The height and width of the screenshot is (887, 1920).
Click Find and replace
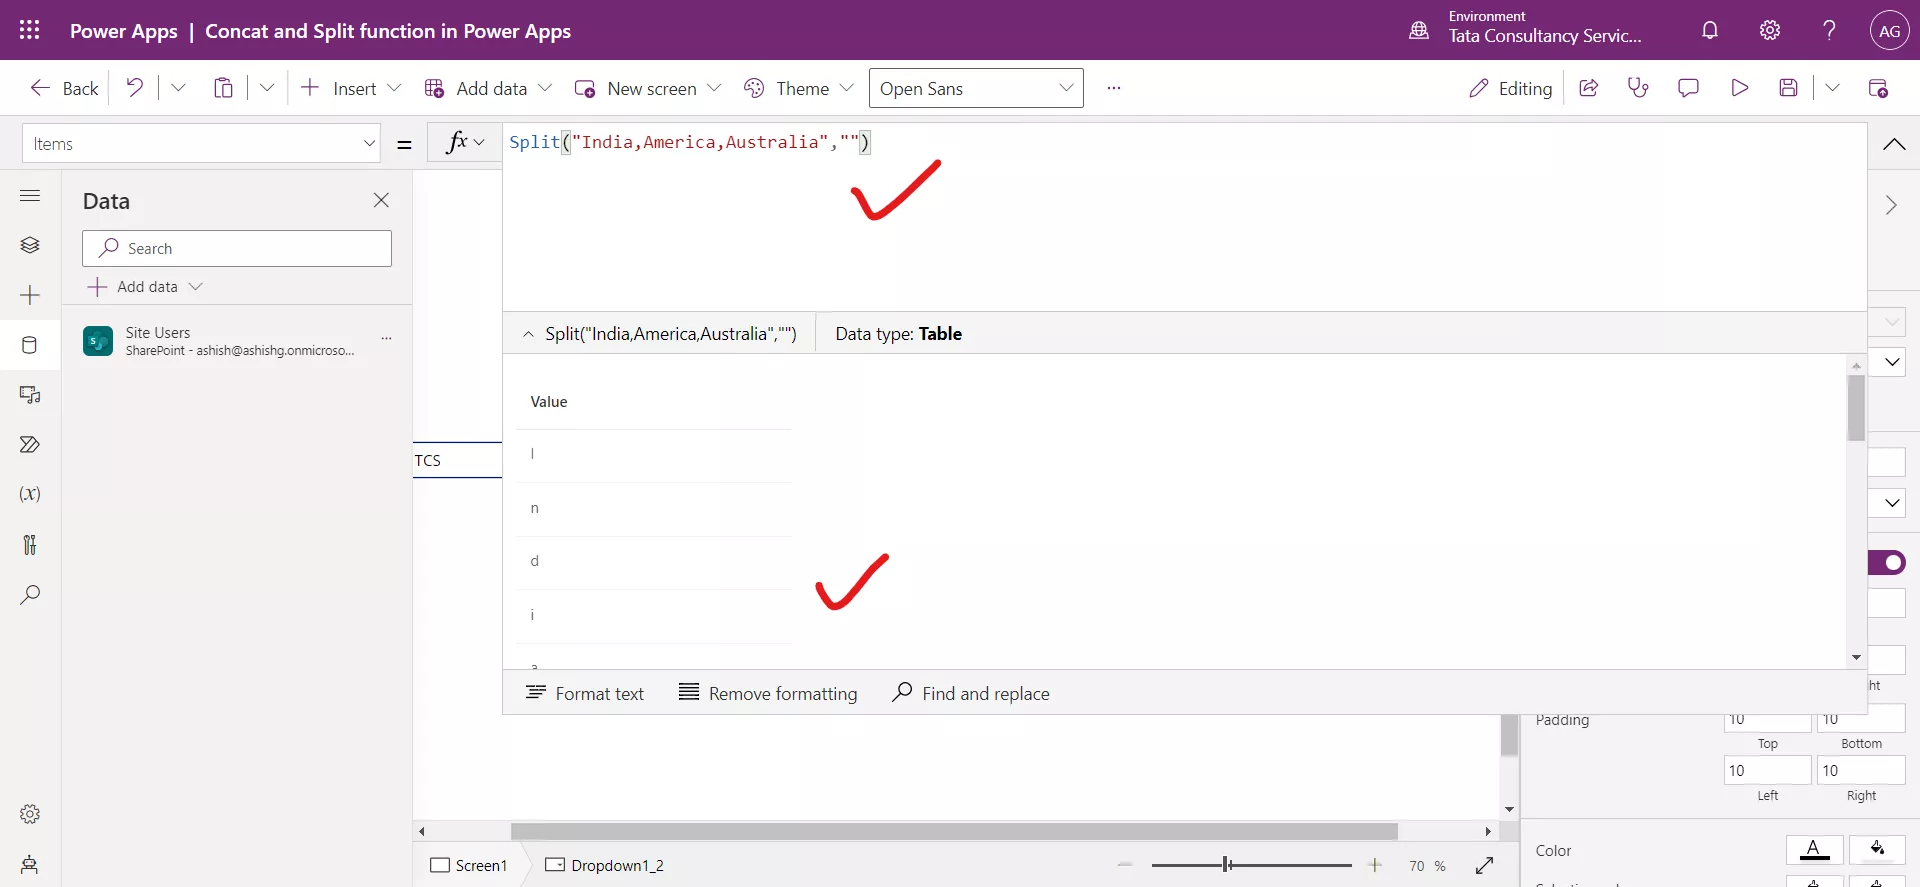[970, 693]
